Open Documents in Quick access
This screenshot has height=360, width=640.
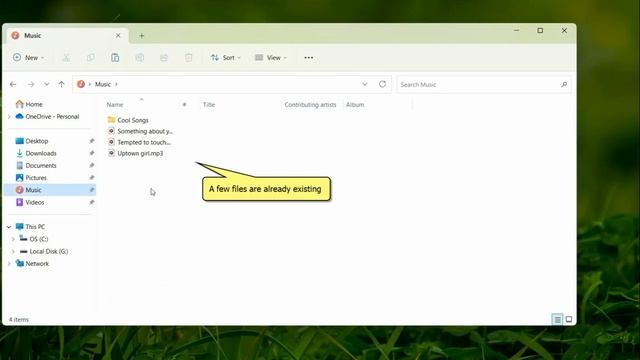click(x=41, y=166)
